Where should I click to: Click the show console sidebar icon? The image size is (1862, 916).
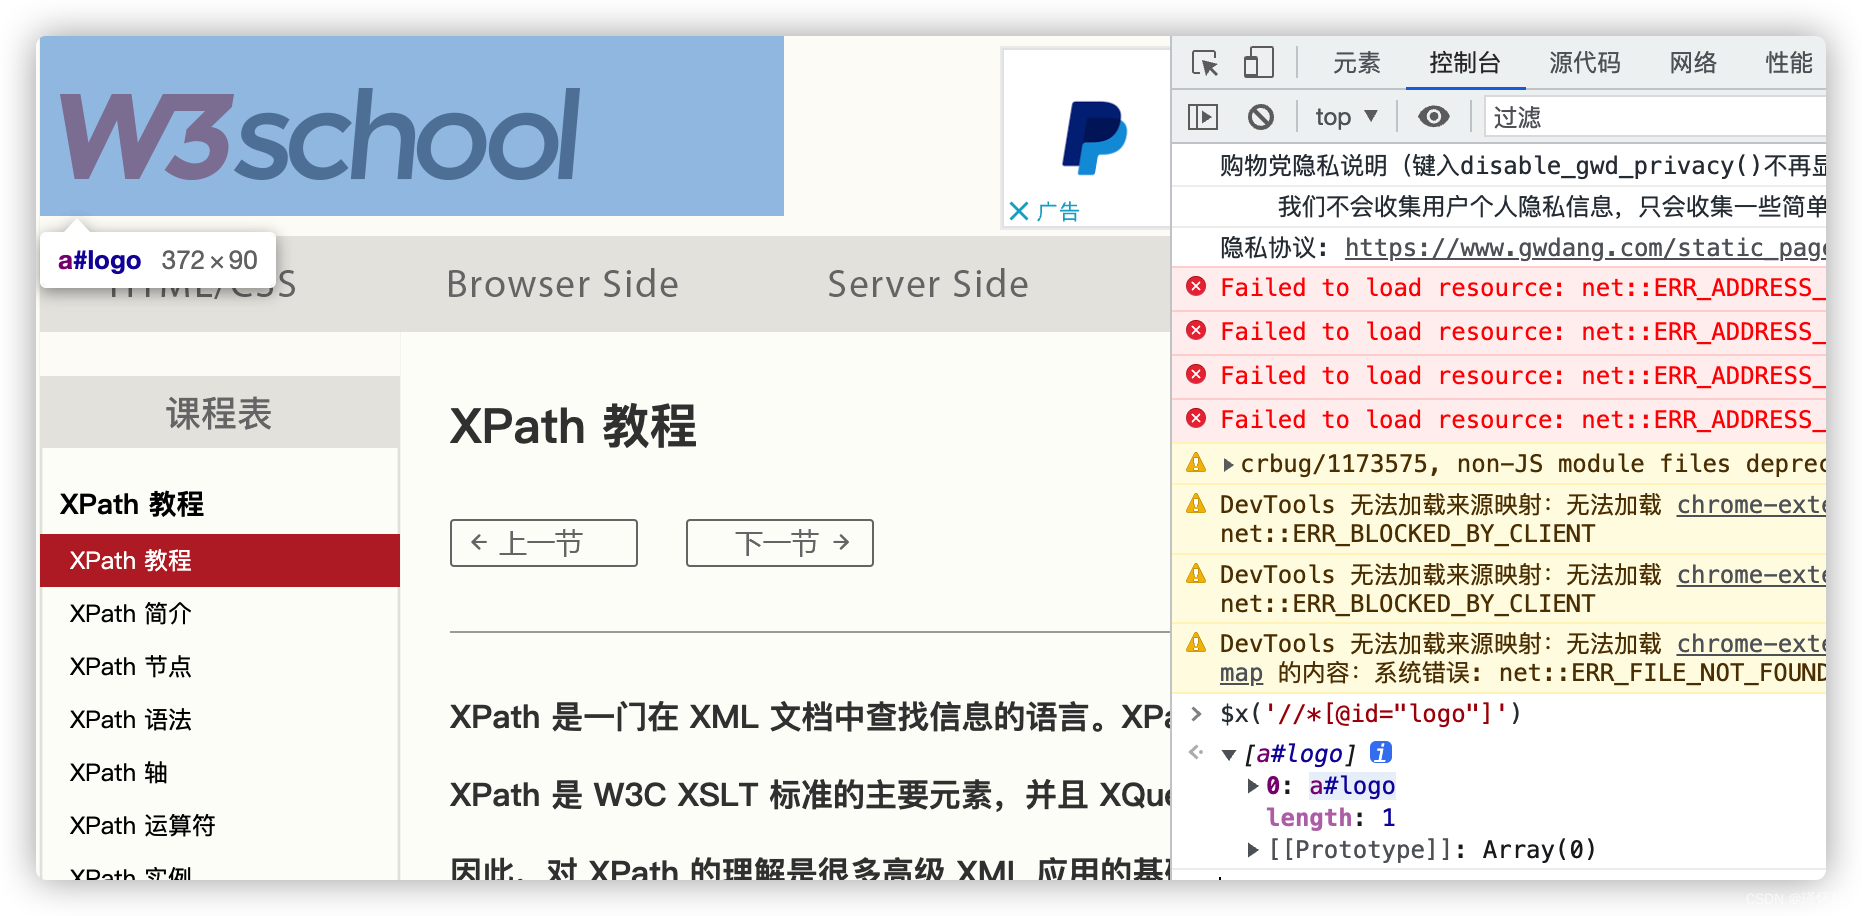pos(1203,116)
